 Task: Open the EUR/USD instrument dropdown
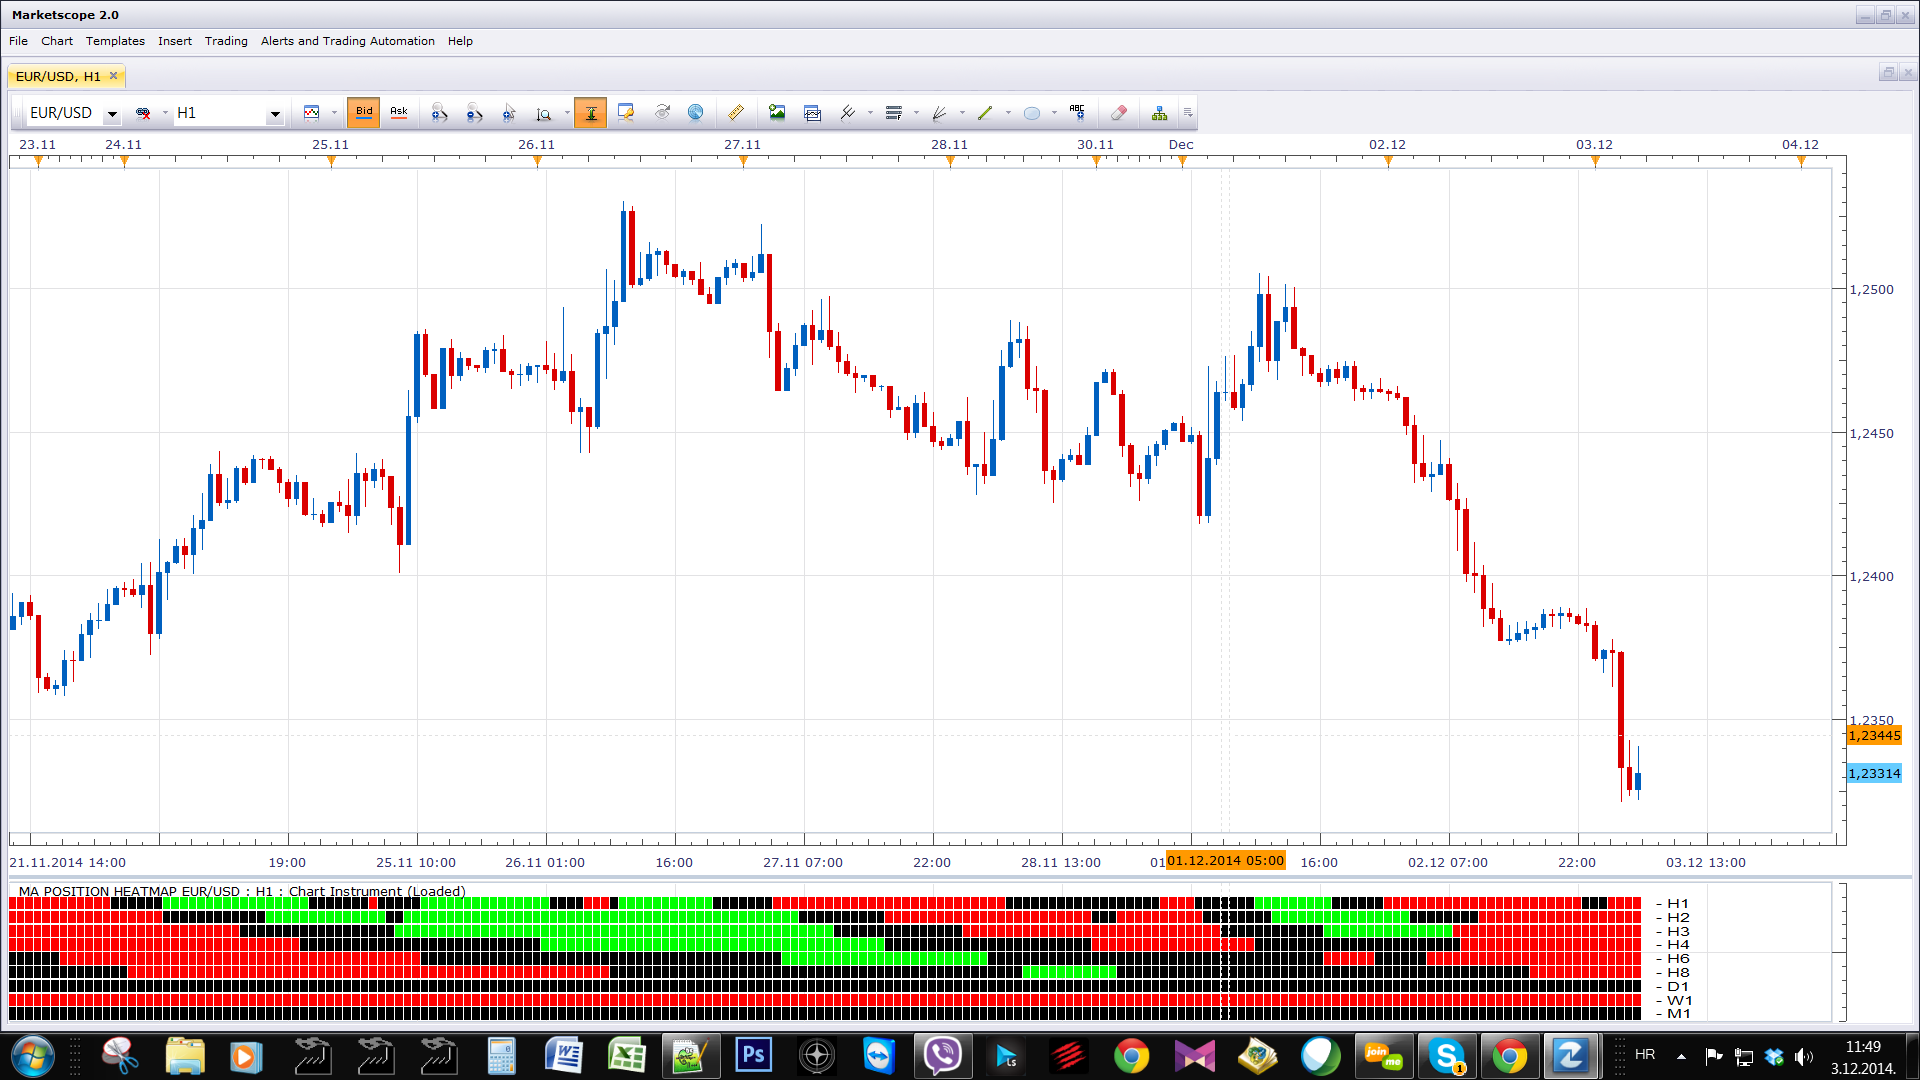(112, 114)
